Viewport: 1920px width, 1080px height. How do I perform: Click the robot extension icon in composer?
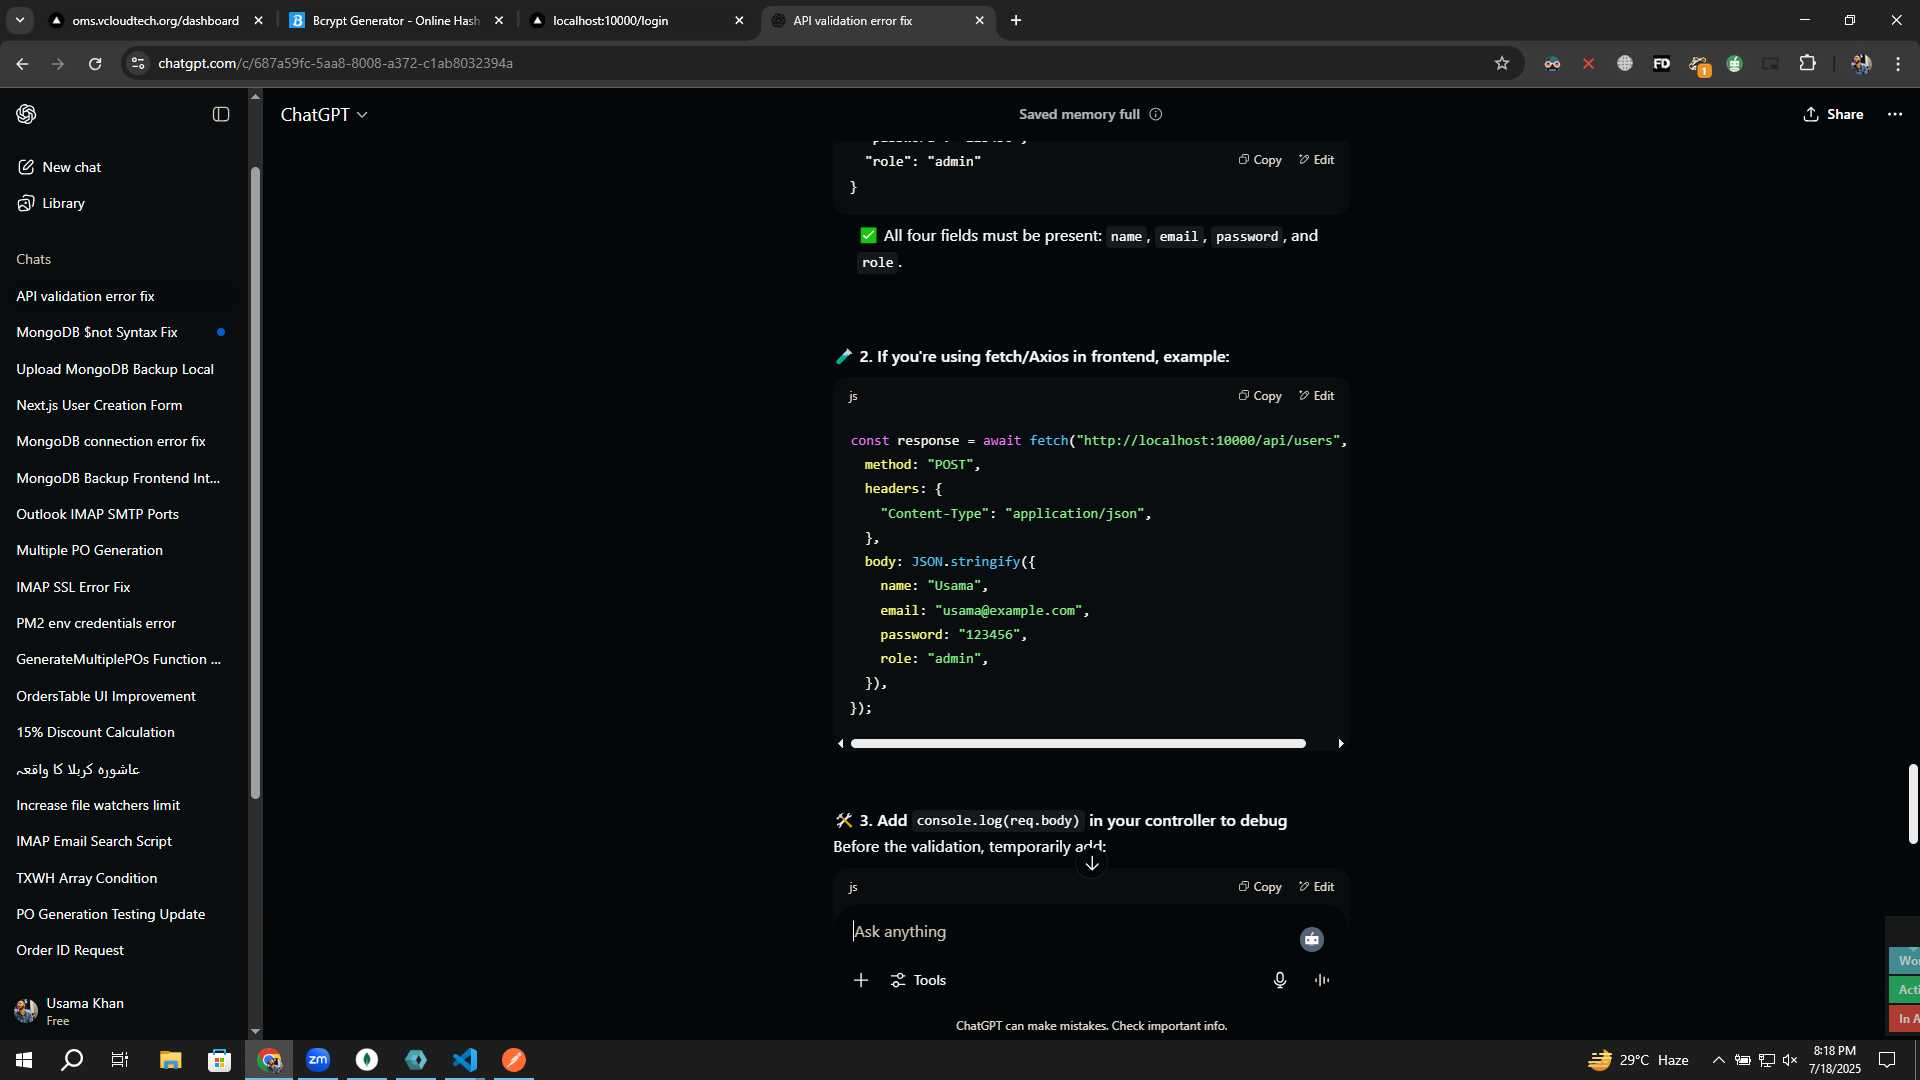pos(1312,939)
